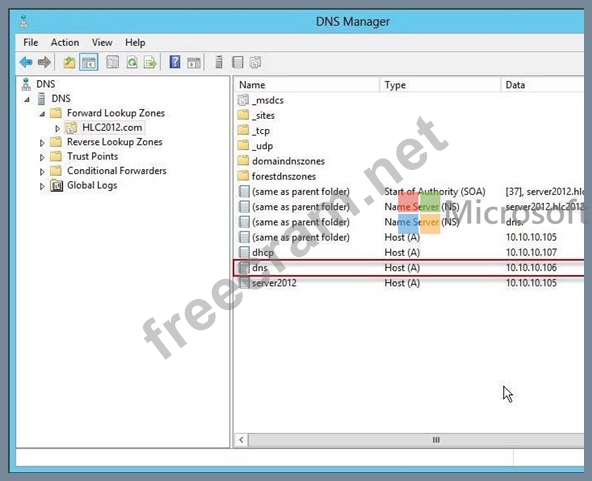
Task: Collapse the Forward Lookup Zones node
Action: pos(42,114)
